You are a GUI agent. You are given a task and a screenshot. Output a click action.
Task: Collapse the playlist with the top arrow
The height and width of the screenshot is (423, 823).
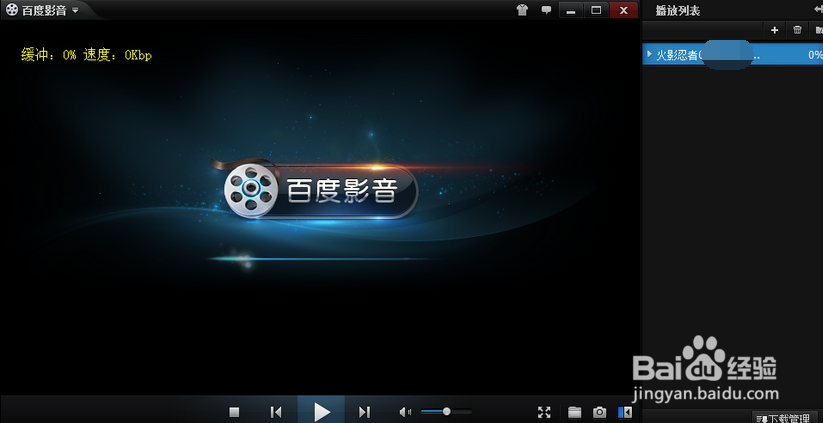818,9
